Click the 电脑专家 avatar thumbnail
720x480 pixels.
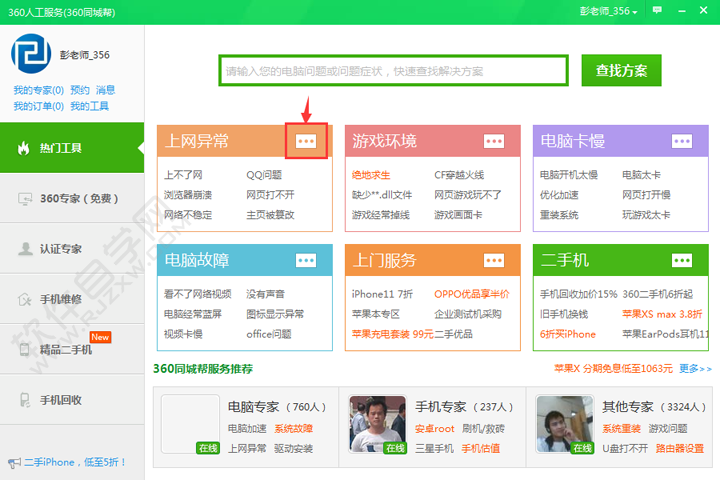click(191, 424)
